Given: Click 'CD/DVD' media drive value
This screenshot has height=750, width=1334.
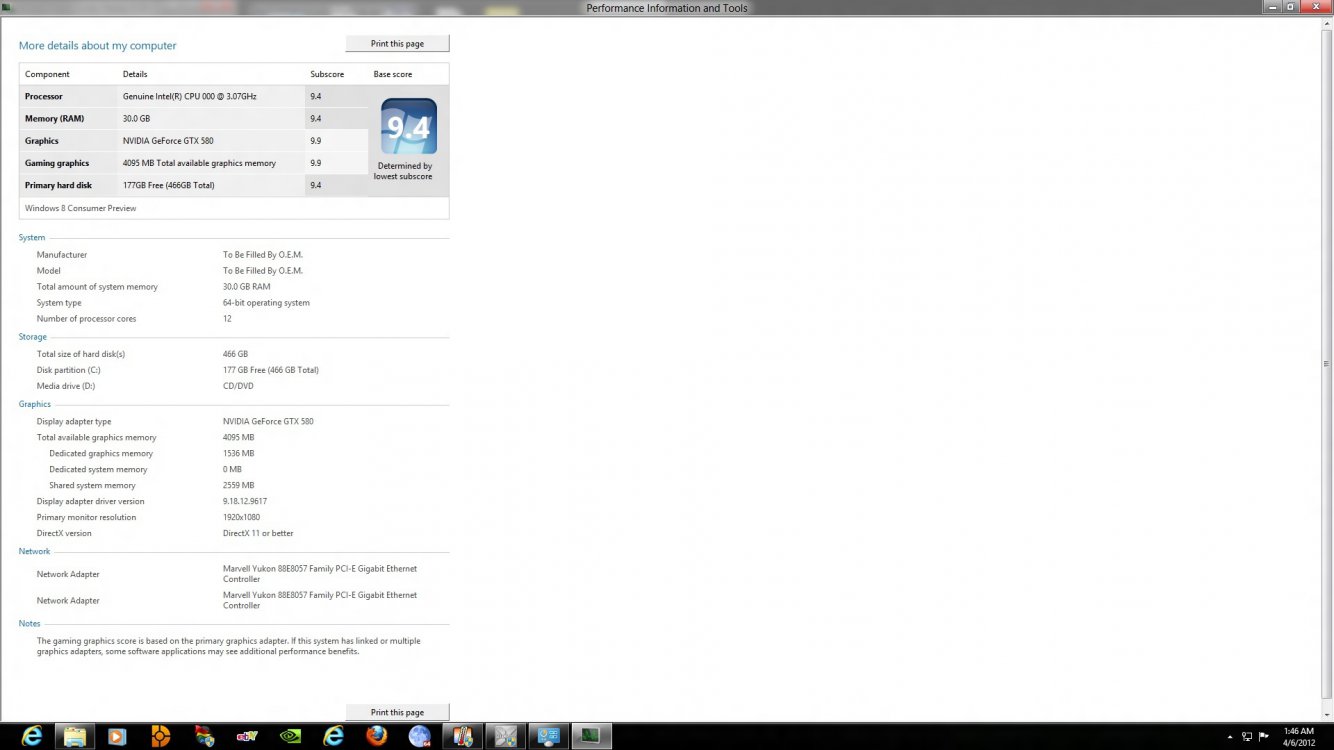Looking at the screenshot, I should pos(238,386).
